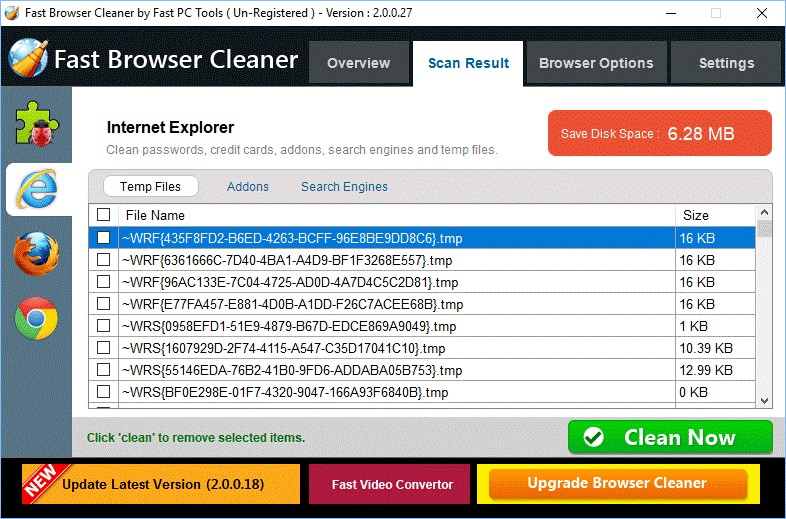Check the box for ~WRF{435F8FD2...} file
This screenshot has height=519, width=786.
pos(103,237)
